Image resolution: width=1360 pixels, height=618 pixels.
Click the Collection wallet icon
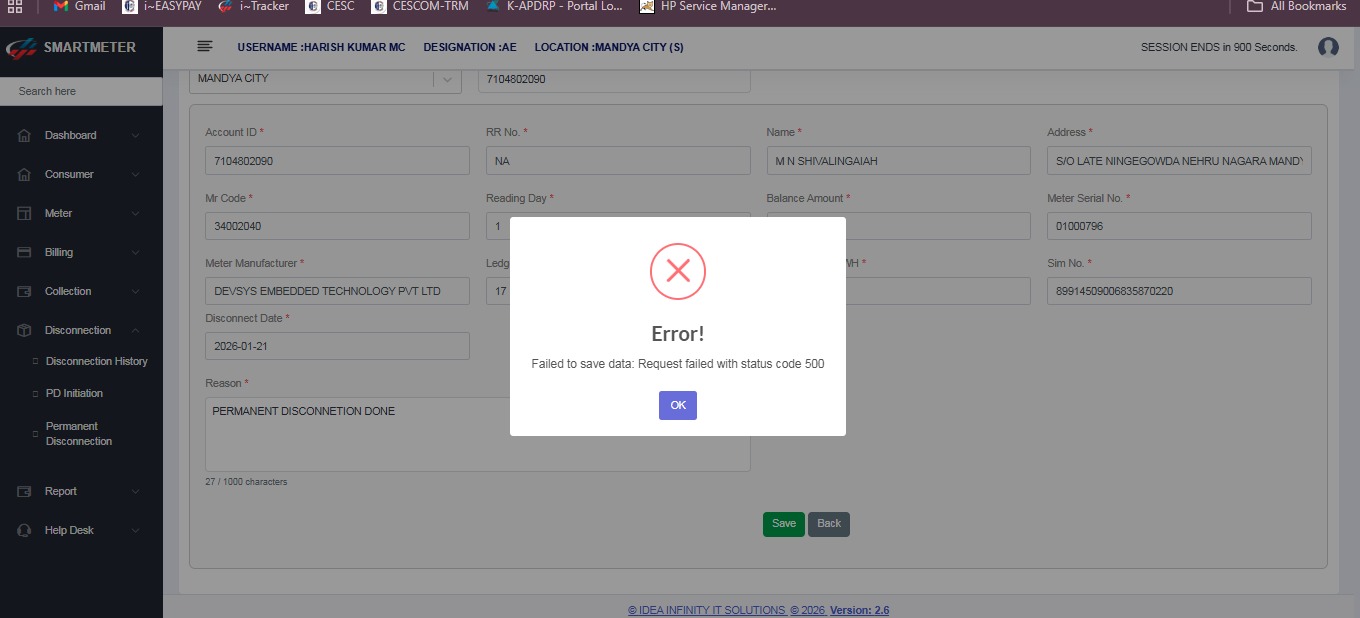pyautogui.click(x=24, y=291)
